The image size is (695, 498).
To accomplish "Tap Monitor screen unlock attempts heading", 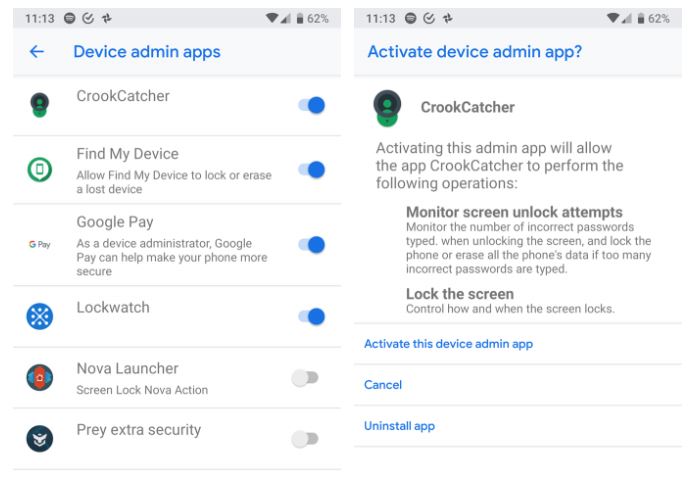I will tap(514, 212).
